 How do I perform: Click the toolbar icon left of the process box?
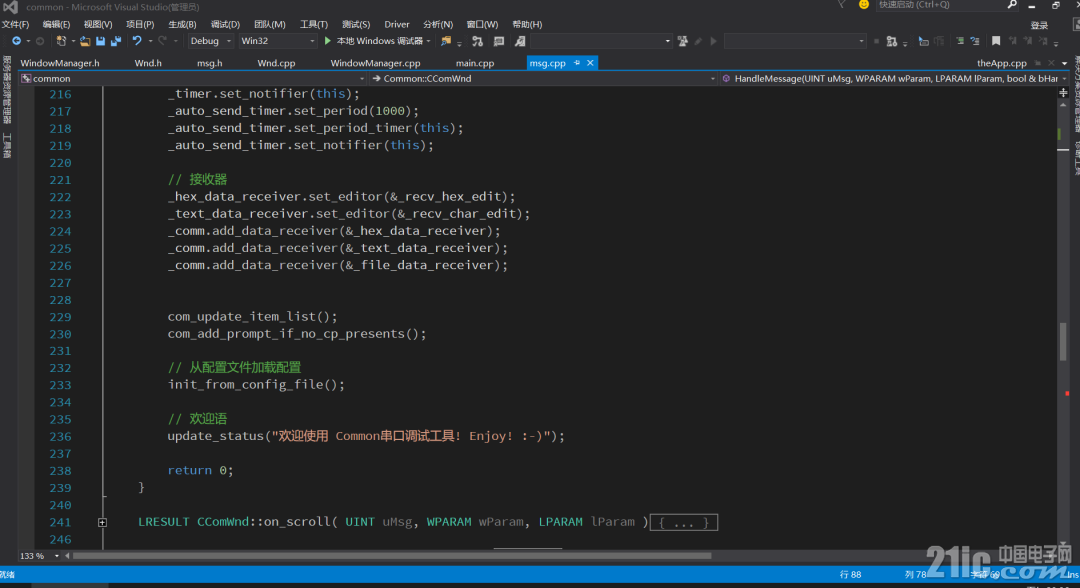coord(520,41)
